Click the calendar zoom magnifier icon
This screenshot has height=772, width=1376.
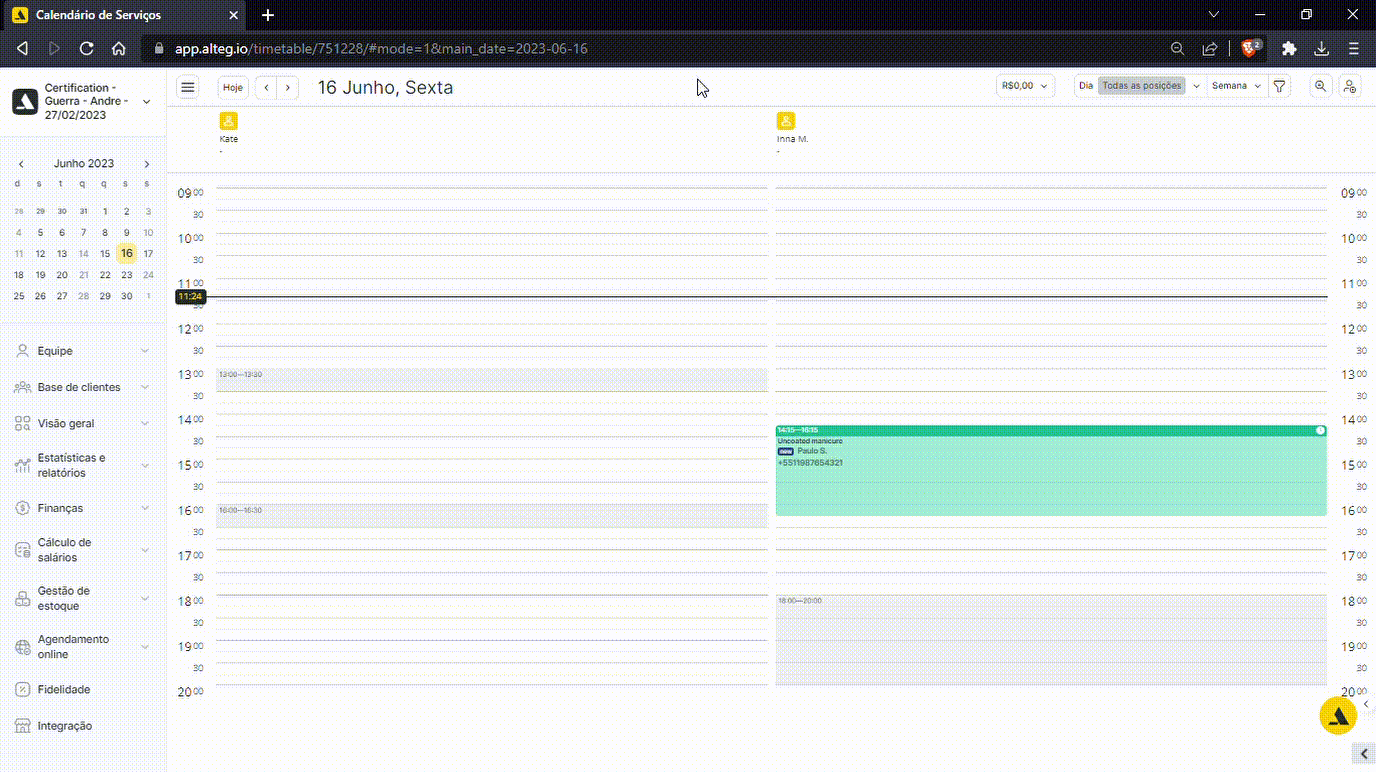tap(1321, 86)
